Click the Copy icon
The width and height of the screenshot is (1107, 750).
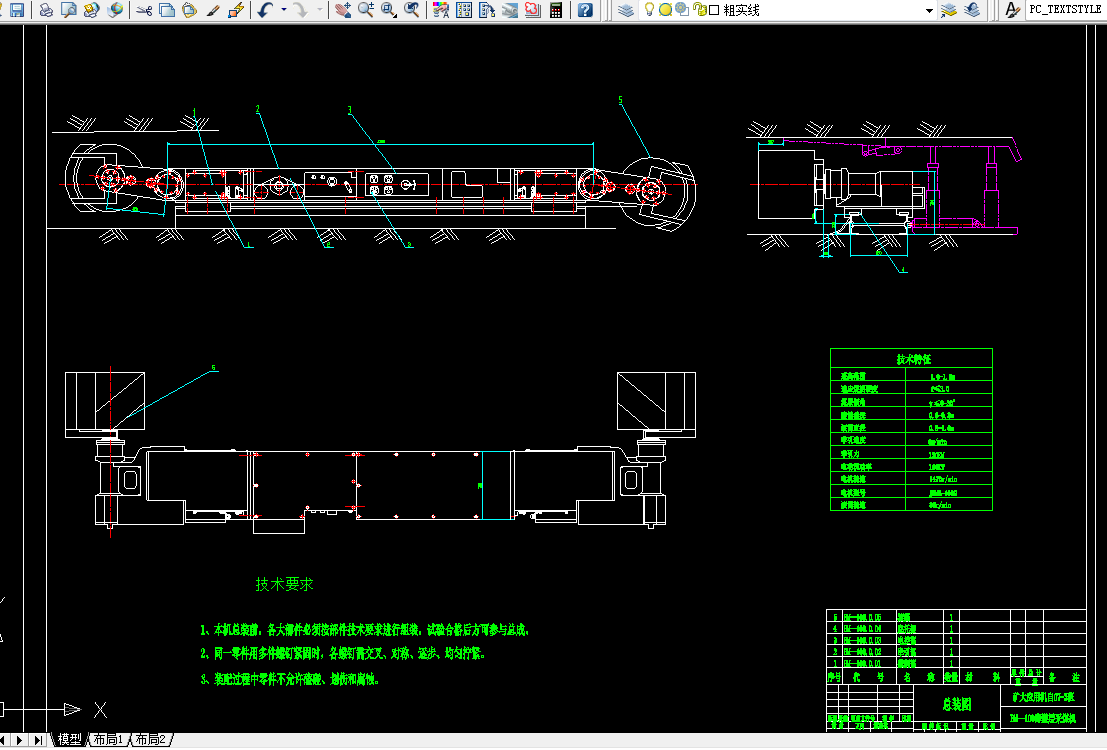click(x=167, y=10)
